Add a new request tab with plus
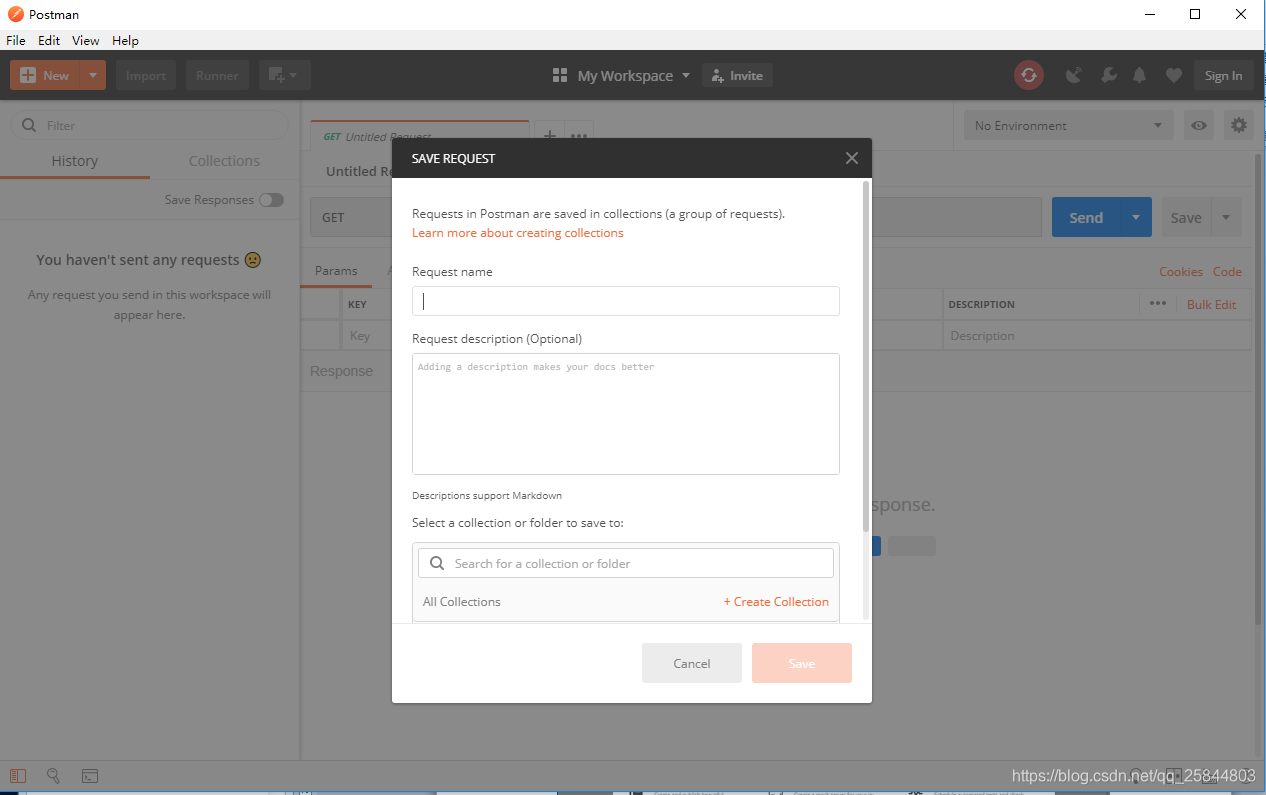Viewport: 1266px width, 795px height. click(549, 135)
